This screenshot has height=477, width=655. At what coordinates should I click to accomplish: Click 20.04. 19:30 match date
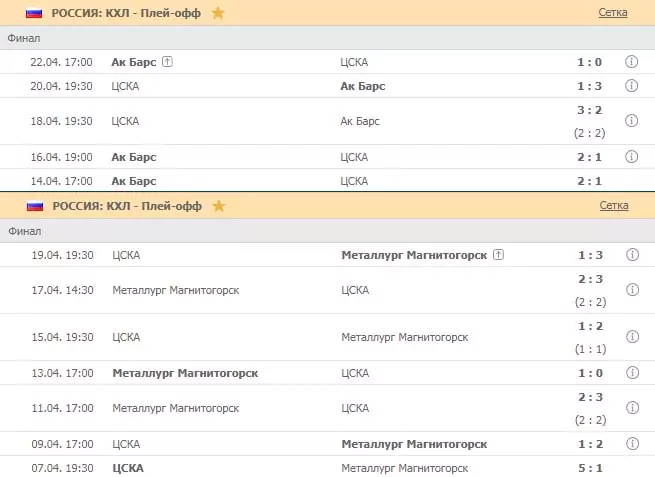point(61,86)
